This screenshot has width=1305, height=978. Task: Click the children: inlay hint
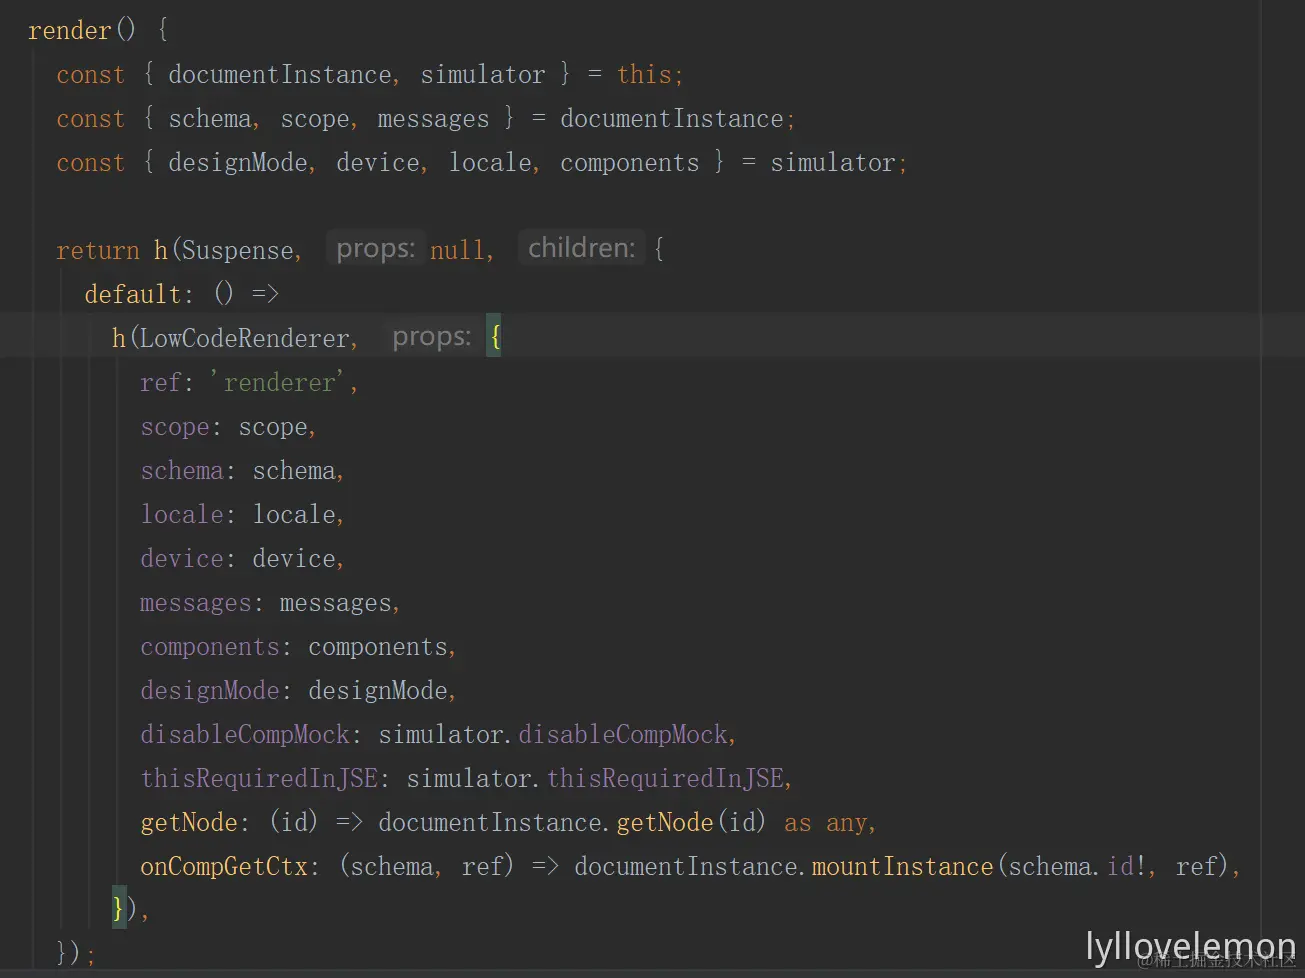point(581,248)
